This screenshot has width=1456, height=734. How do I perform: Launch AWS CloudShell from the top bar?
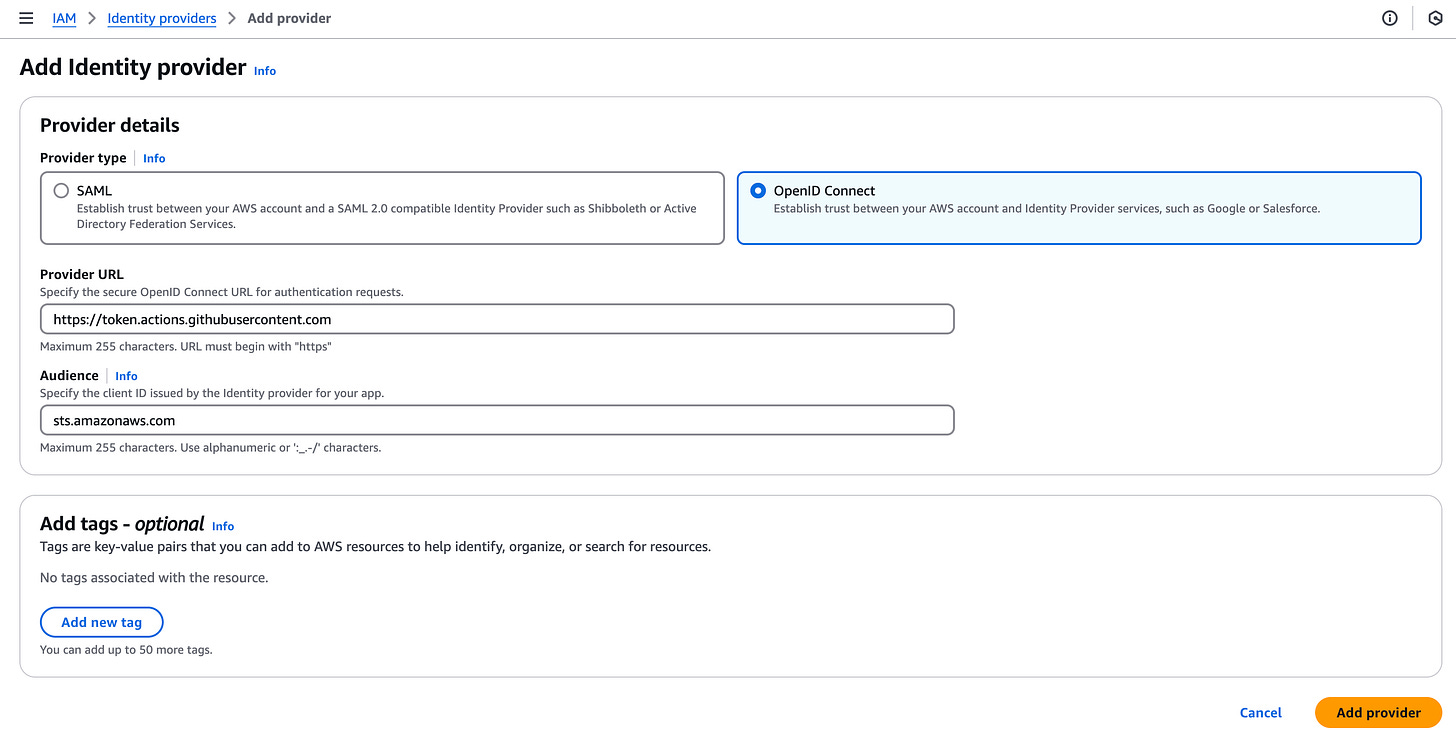[1436, 17]
